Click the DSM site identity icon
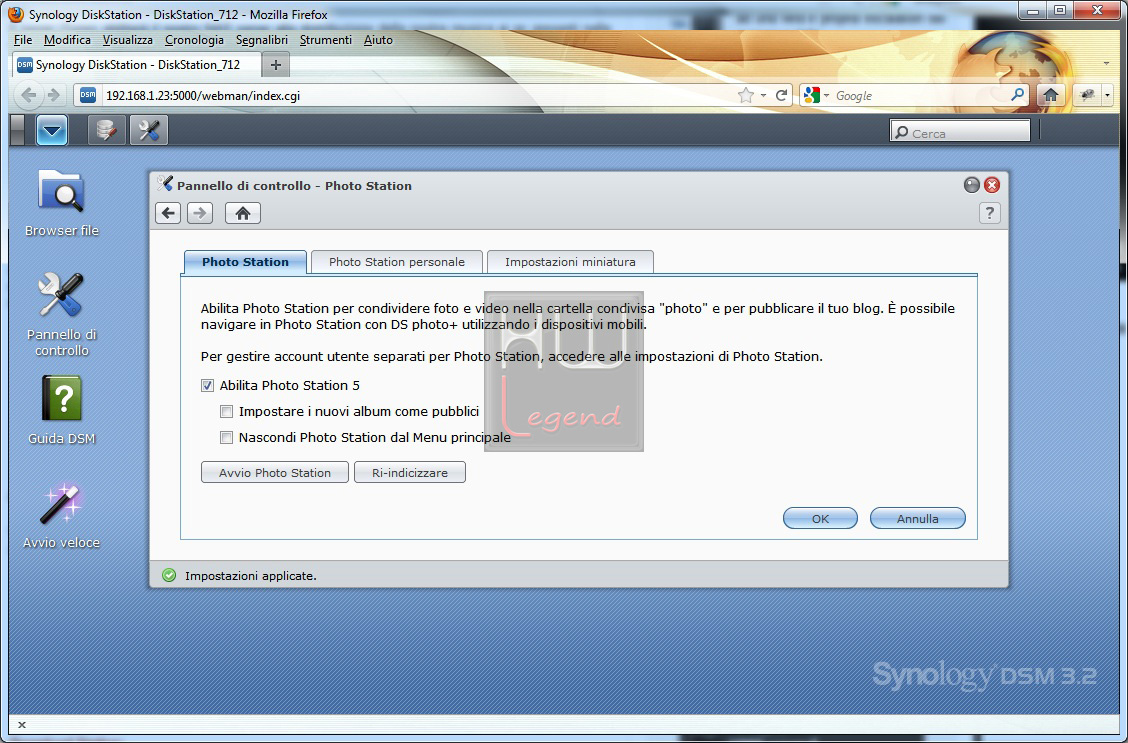The image size is (1128, 743). [x=88, y=95]
